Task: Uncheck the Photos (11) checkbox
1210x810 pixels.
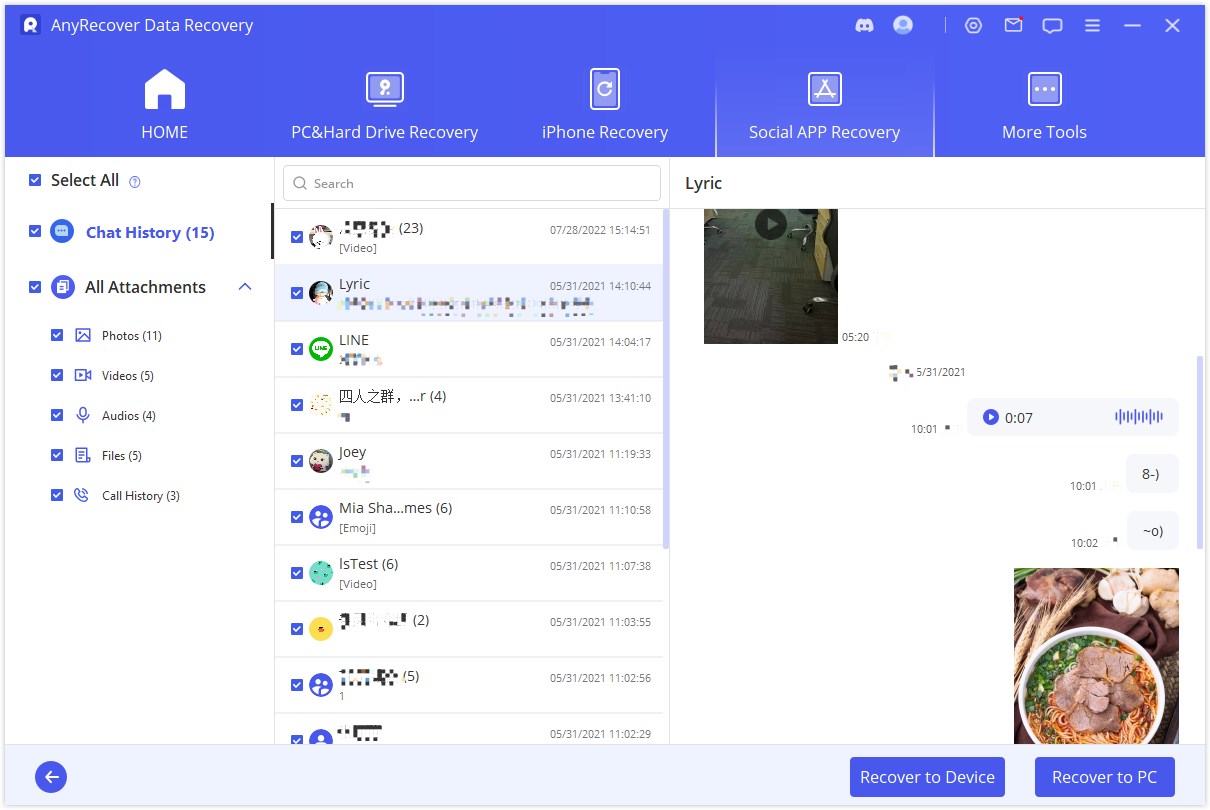Action: click(57, 335)
